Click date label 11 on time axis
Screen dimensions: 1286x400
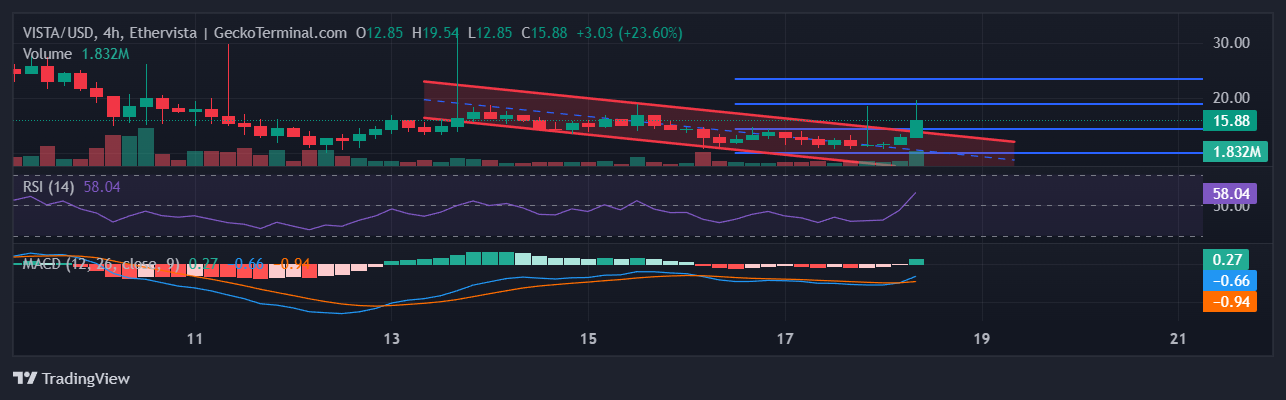[x=195, y=338]
